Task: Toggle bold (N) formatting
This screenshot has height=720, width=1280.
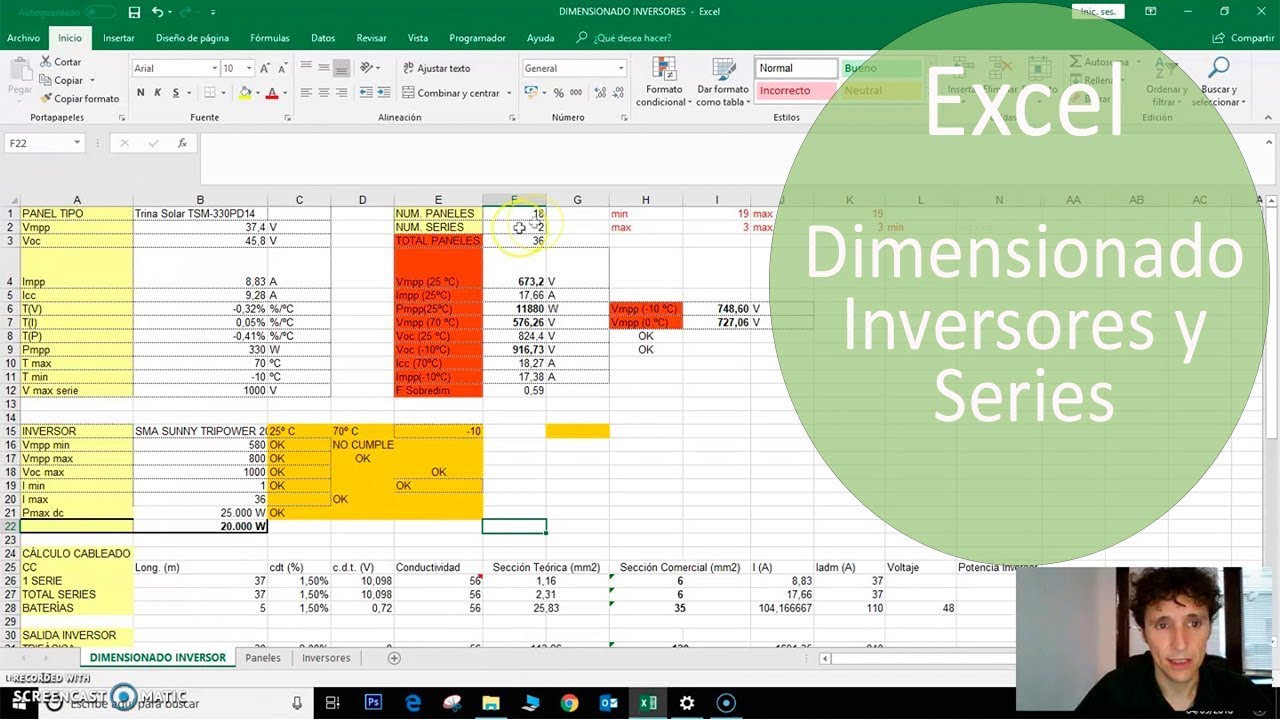Action: [x=141, y=93]
